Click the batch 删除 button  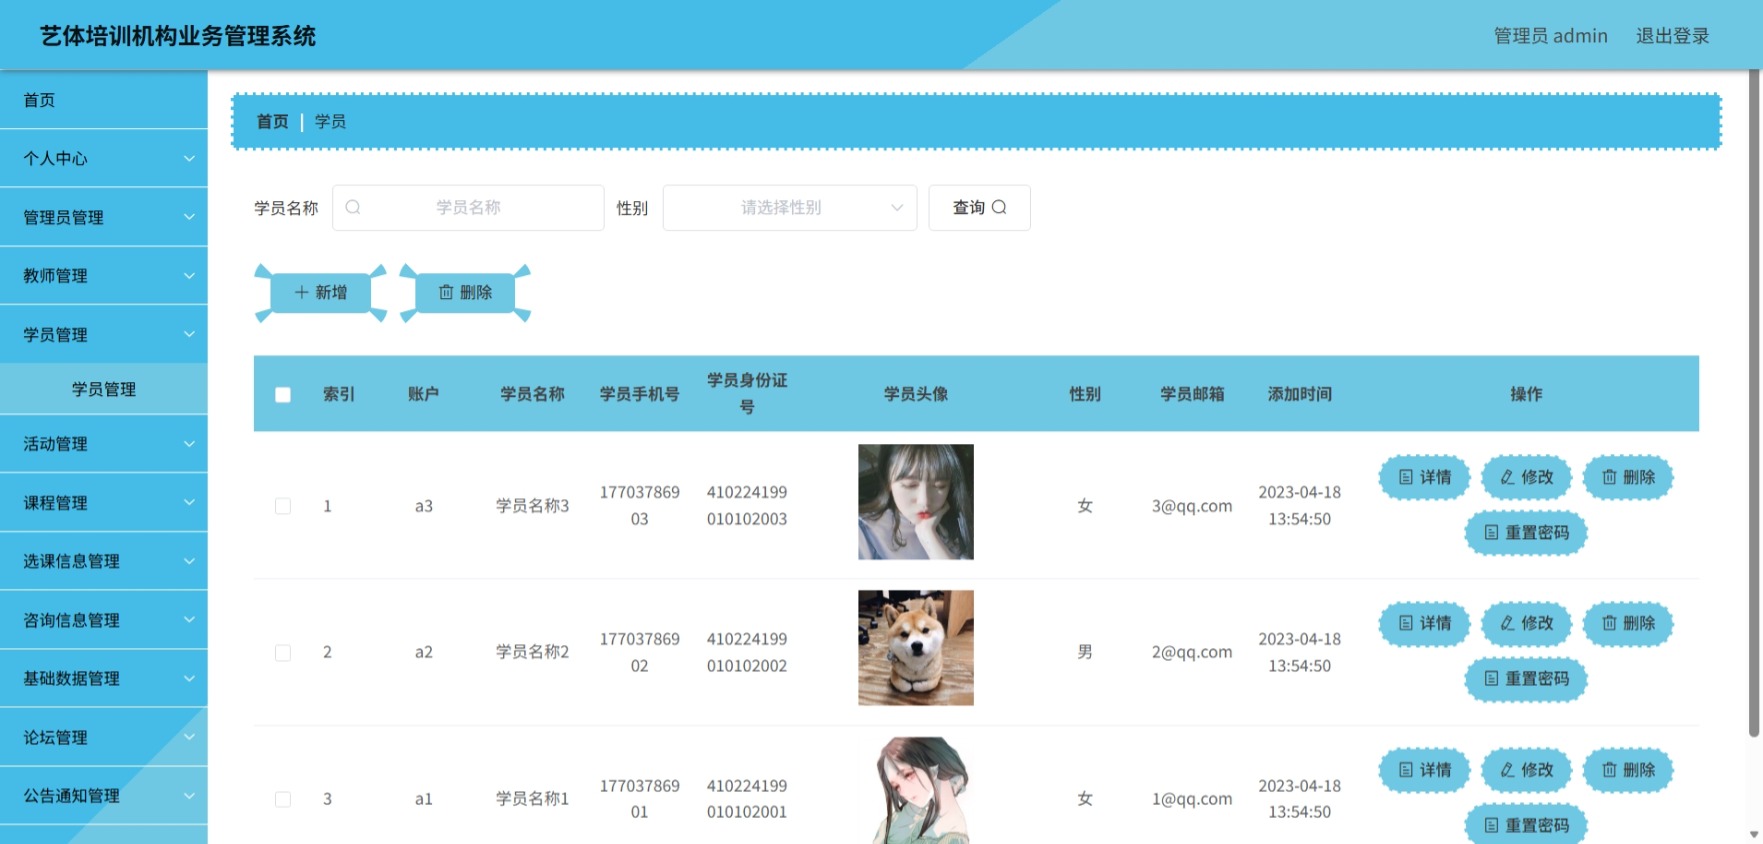pyautogui.click(x=465, y=292)
